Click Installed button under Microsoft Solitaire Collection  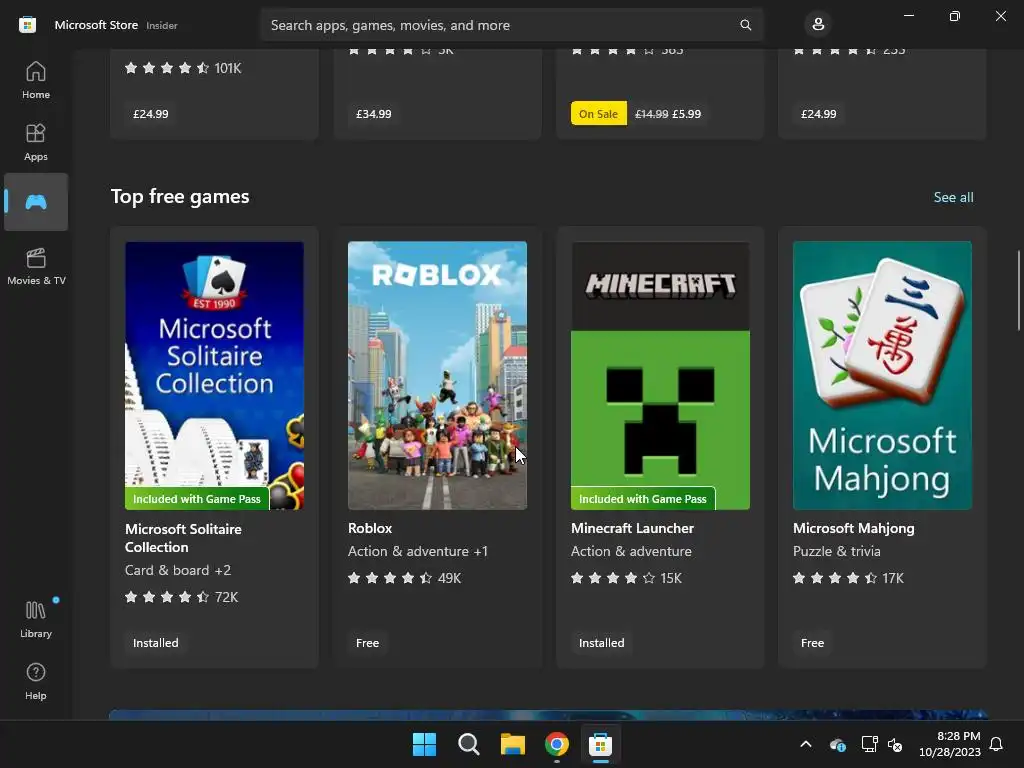click(x=155, y=643)
